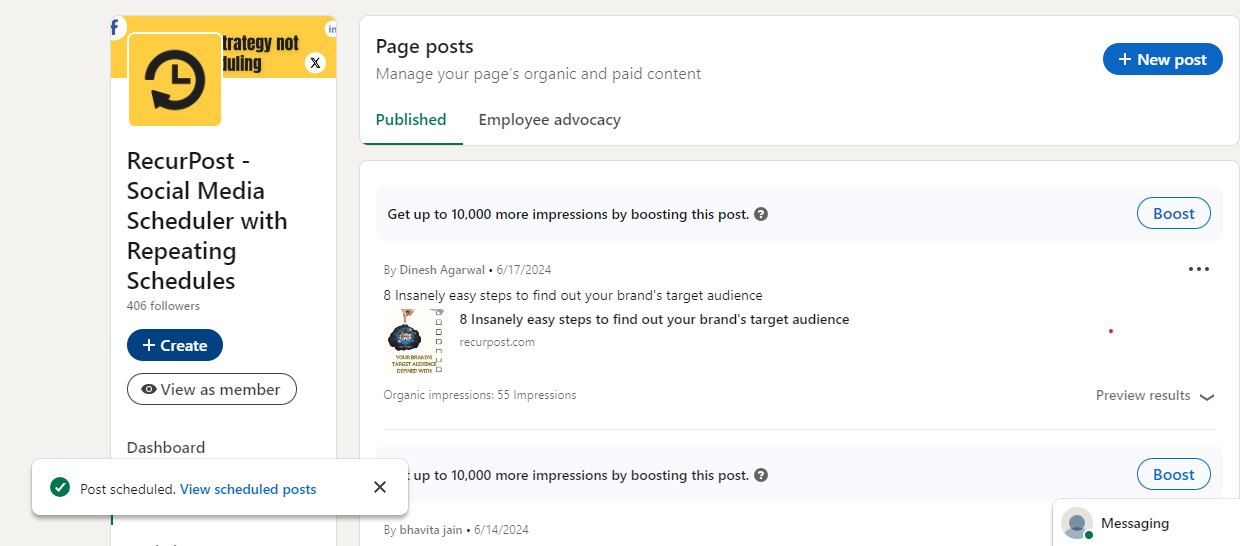Click the help icon in first boost banner
The height and width of the screenshot is (546, 1240).
pos(761,214)
